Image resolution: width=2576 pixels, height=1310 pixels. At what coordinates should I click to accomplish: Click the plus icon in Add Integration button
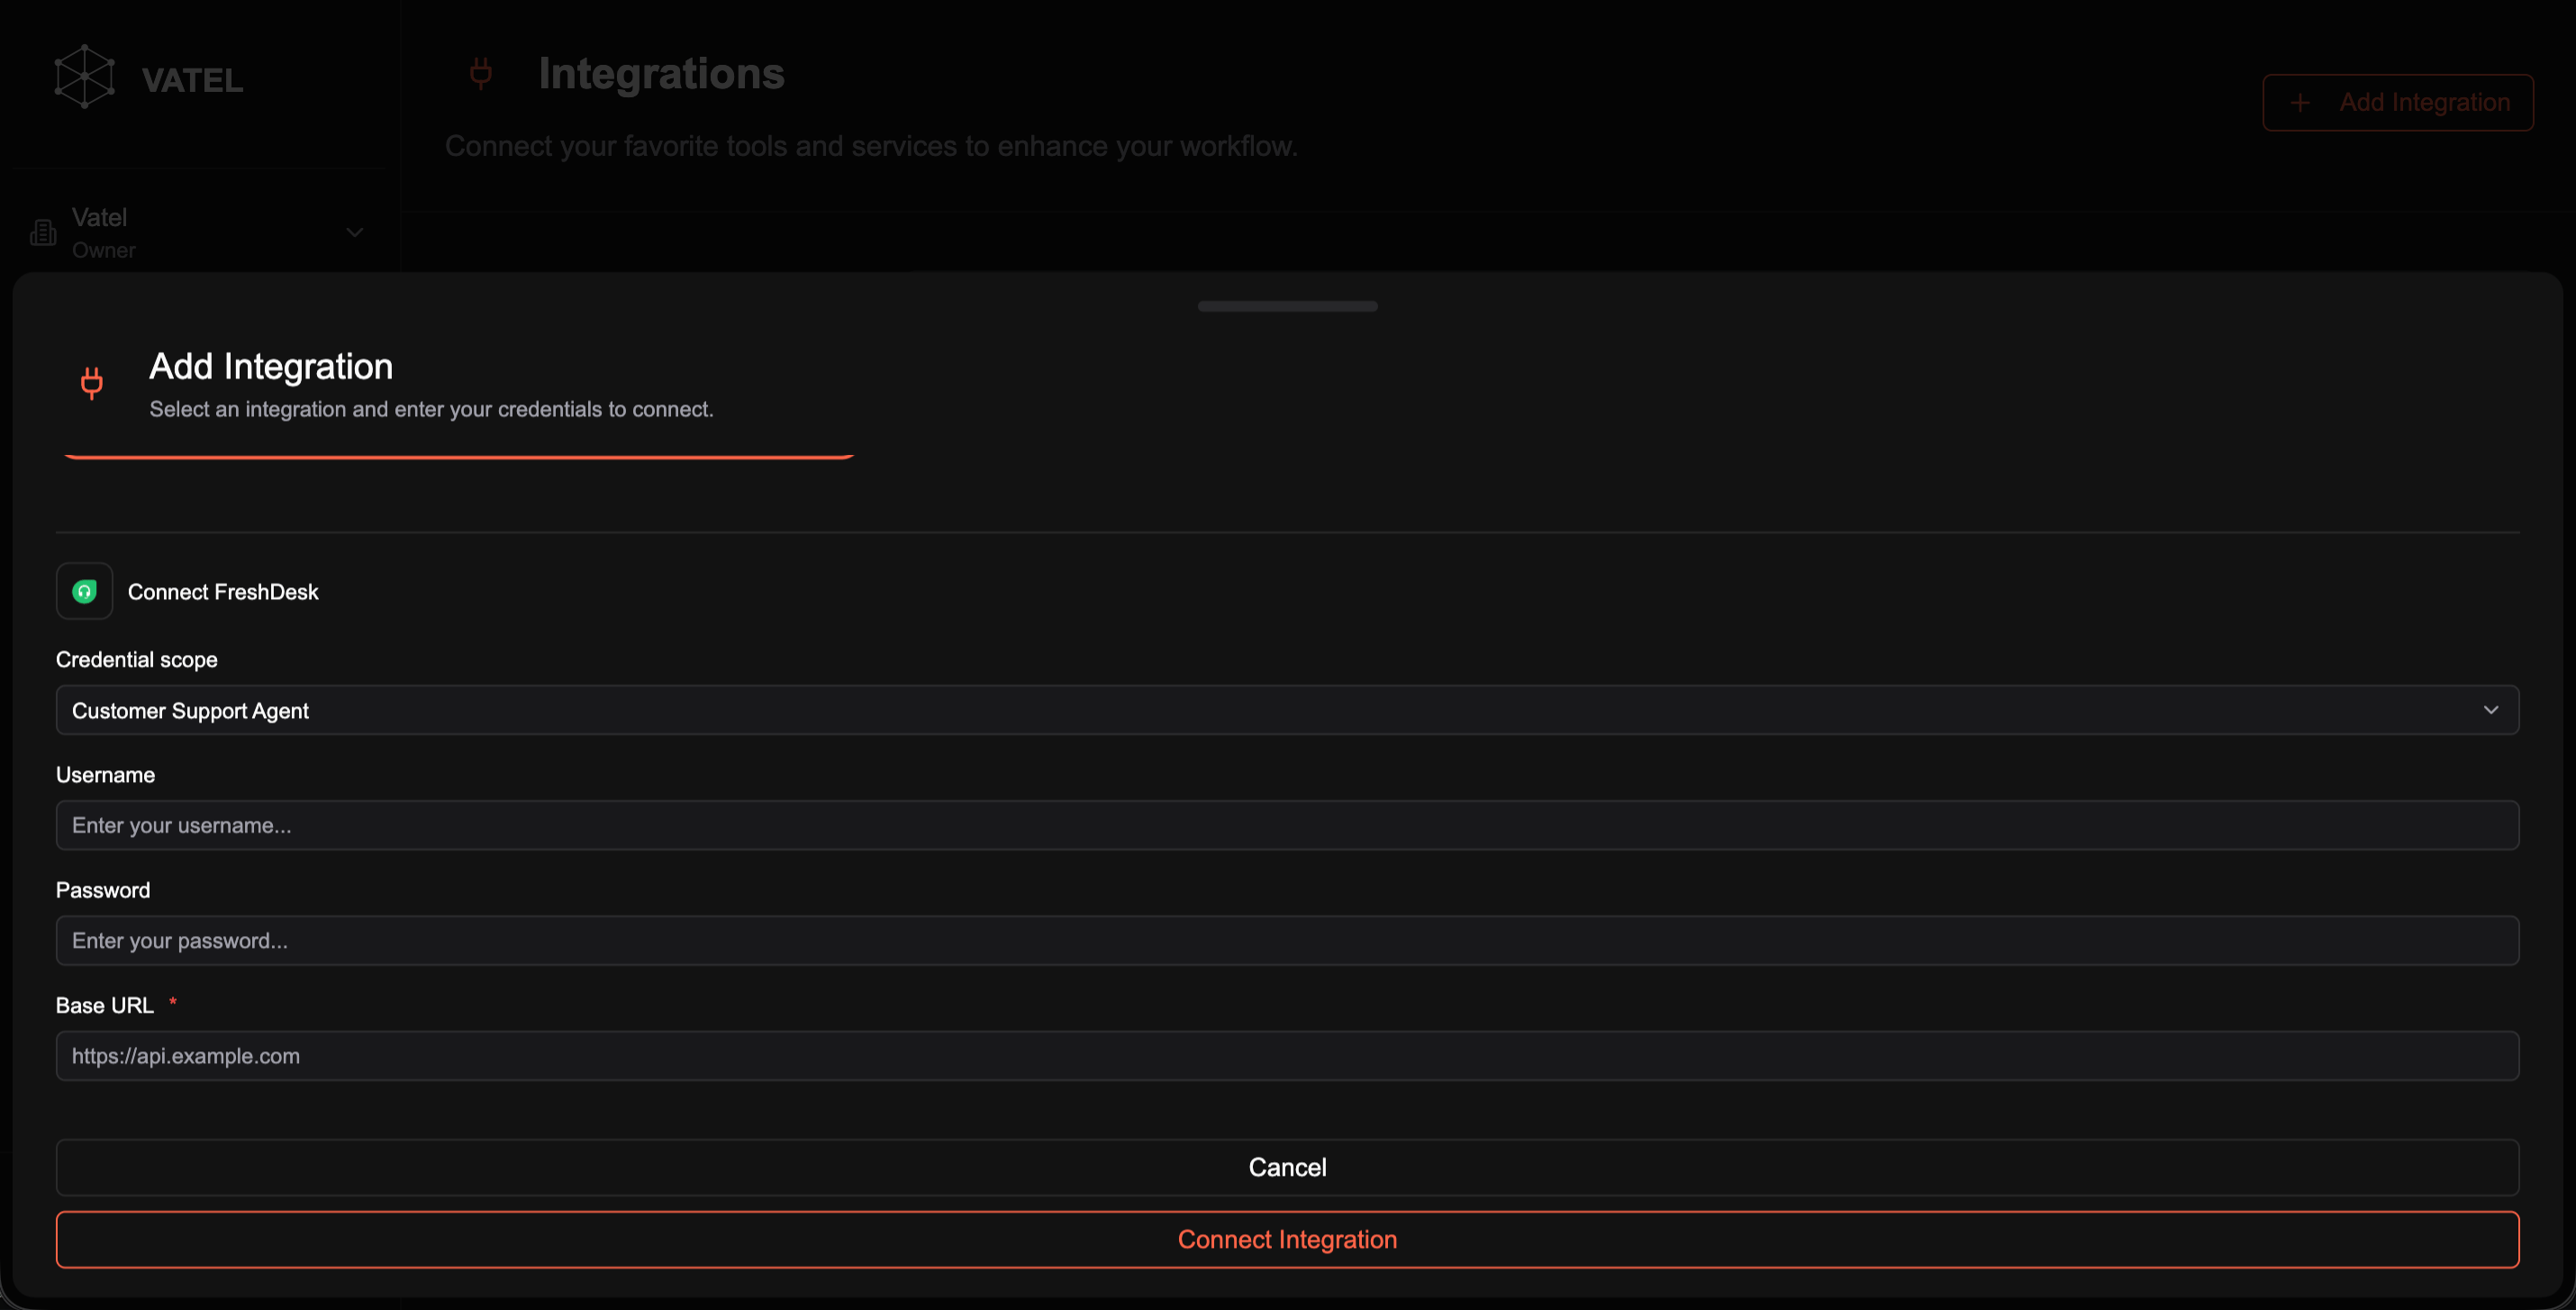click(2300, 103)
